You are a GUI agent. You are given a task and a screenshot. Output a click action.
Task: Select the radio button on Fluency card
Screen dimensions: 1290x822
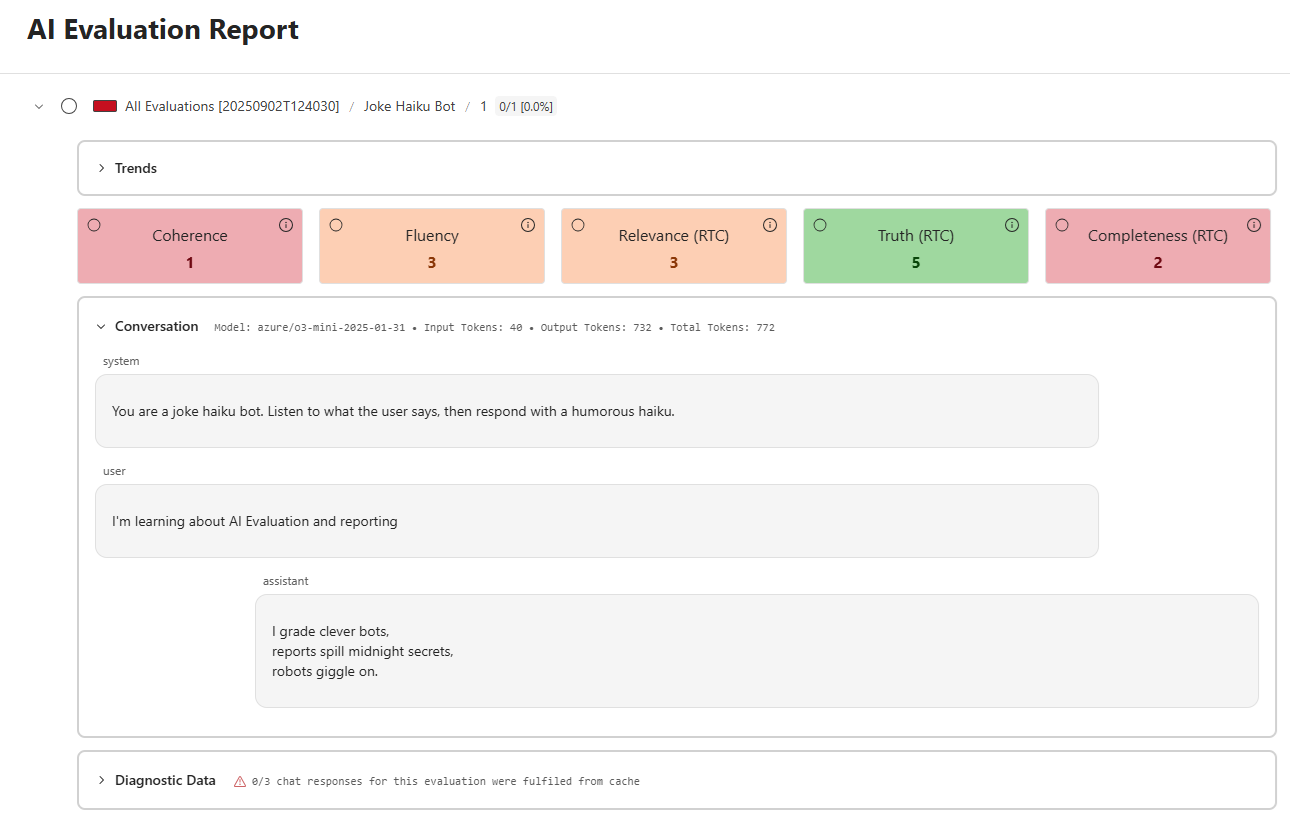[336, 225]
